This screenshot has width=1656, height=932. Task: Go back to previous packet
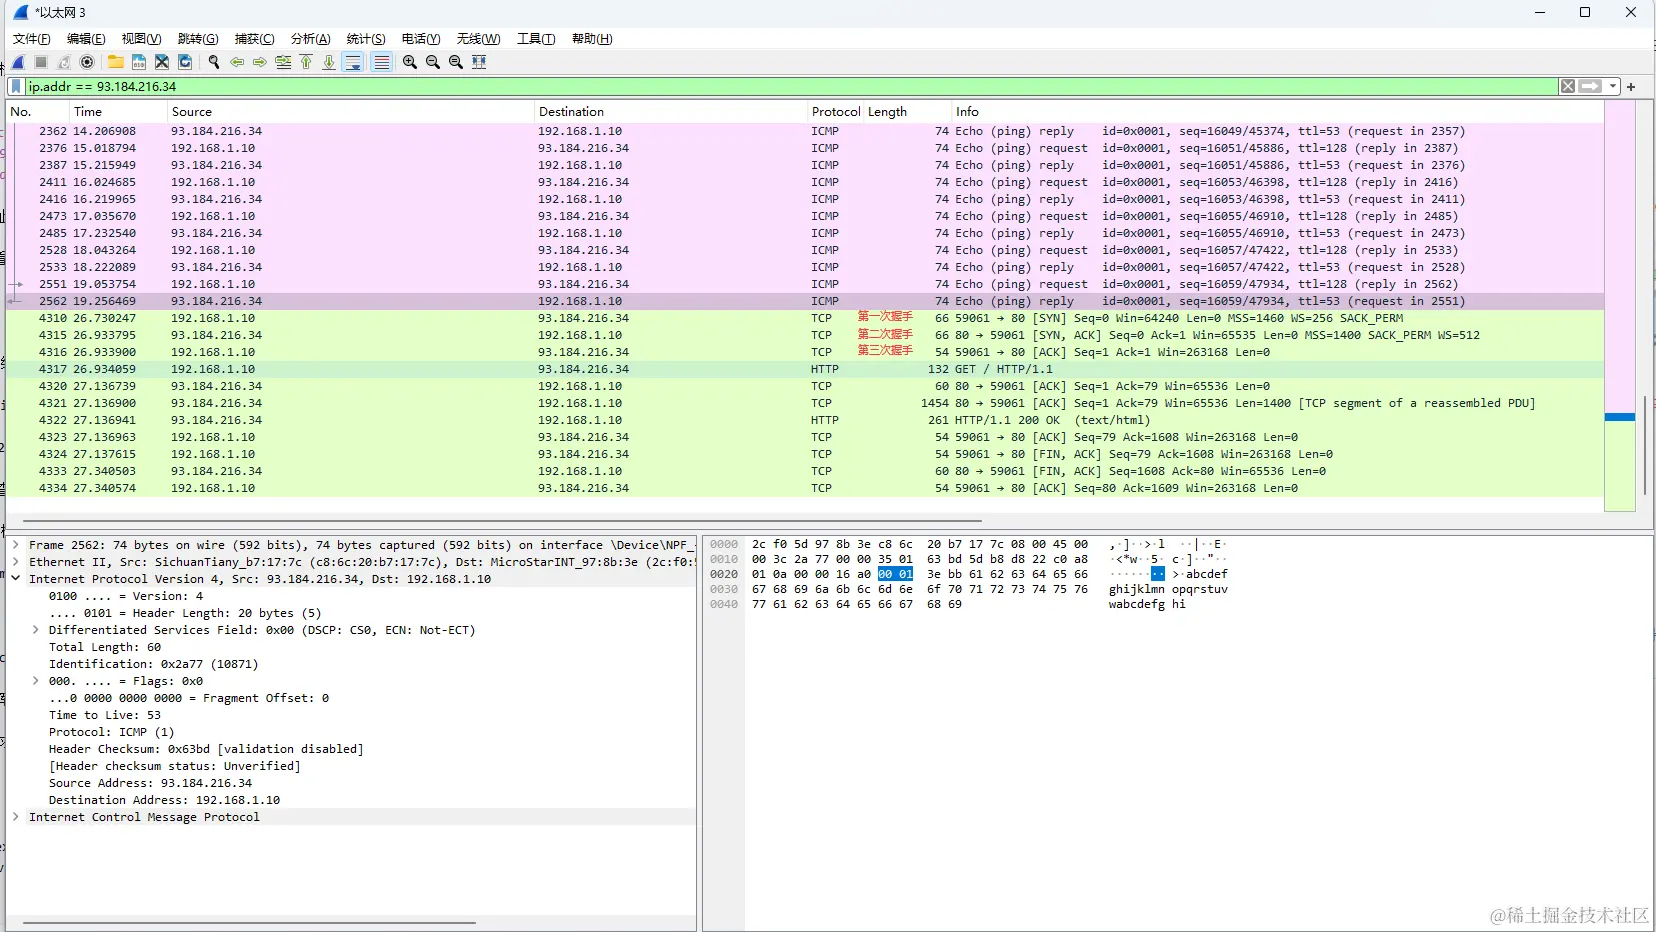pyautogui.click(x=237, y=62)
